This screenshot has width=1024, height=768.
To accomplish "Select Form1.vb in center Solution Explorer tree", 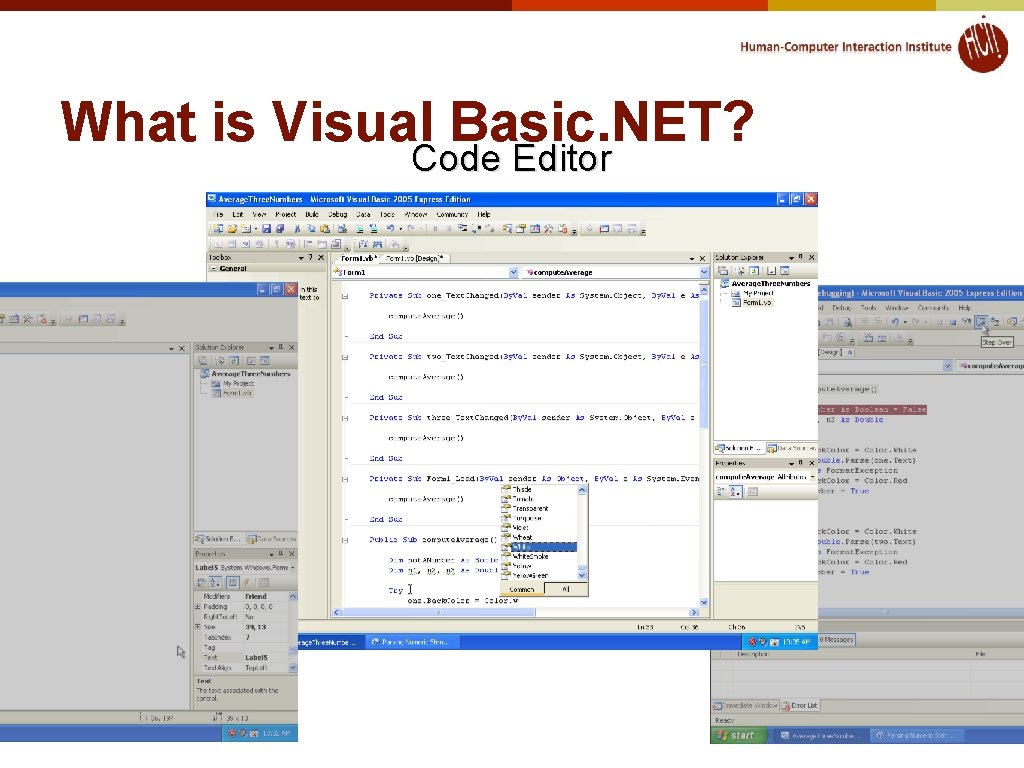I will click(757, 302).
